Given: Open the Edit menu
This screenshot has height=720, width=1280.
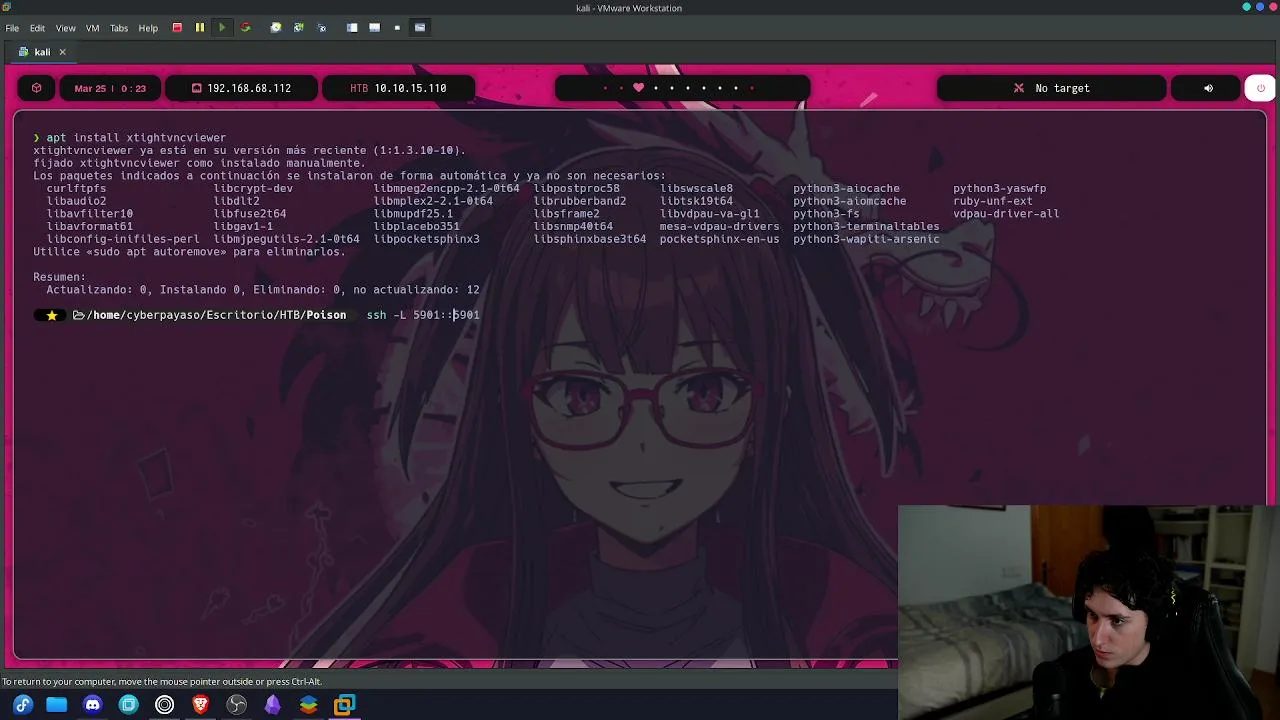Looking at the screenshot, I should click(x=37, y=28).
